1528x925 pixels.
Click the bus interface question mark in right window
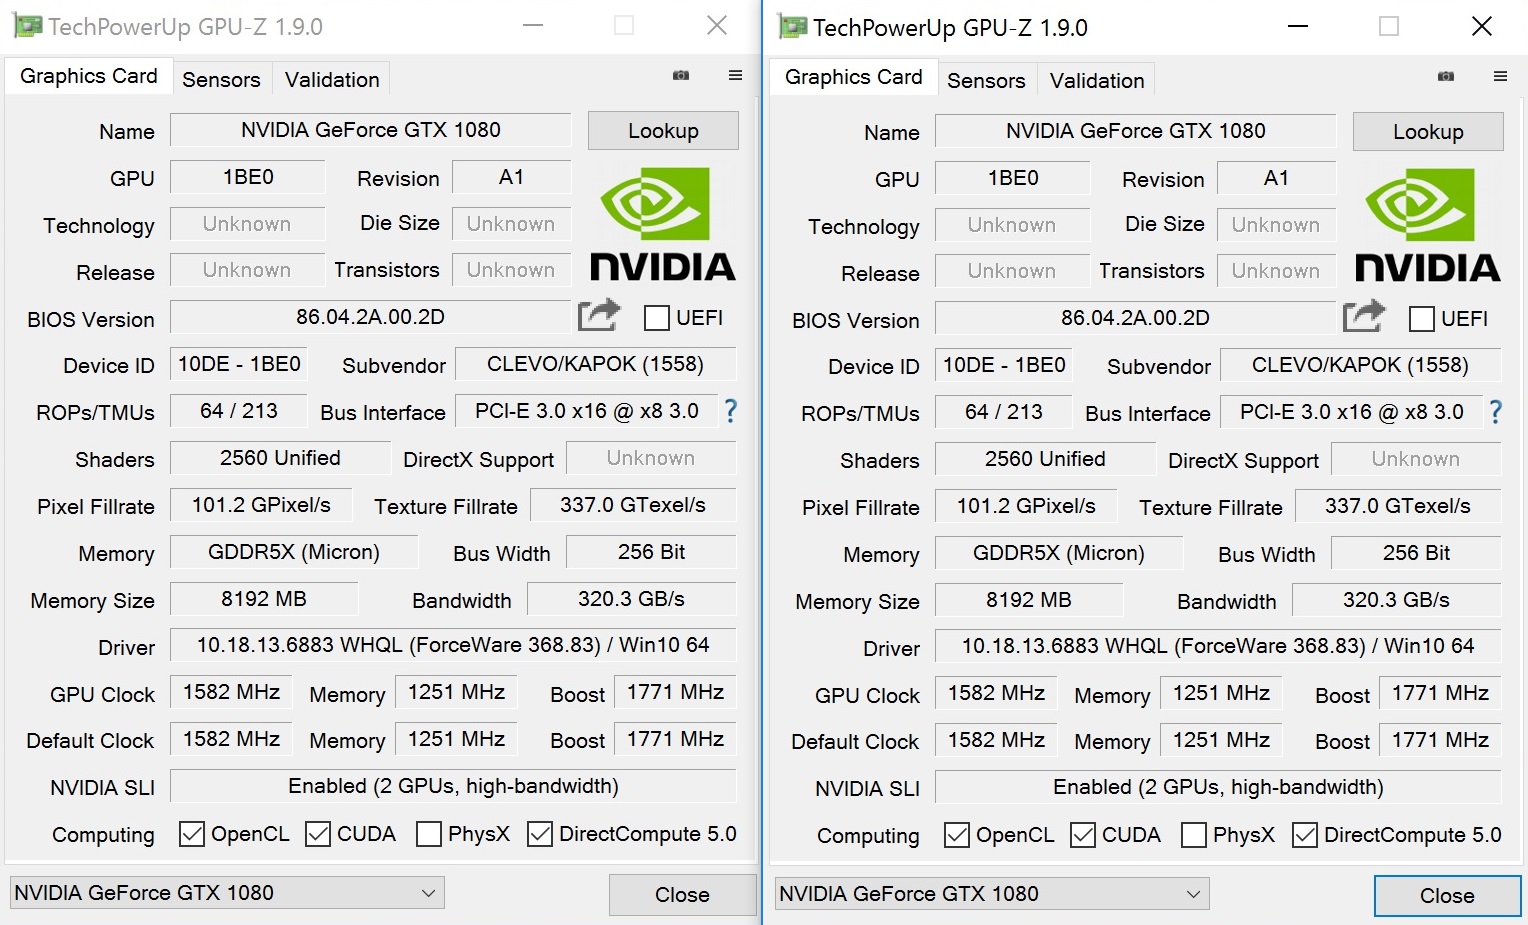[1496, 412]
